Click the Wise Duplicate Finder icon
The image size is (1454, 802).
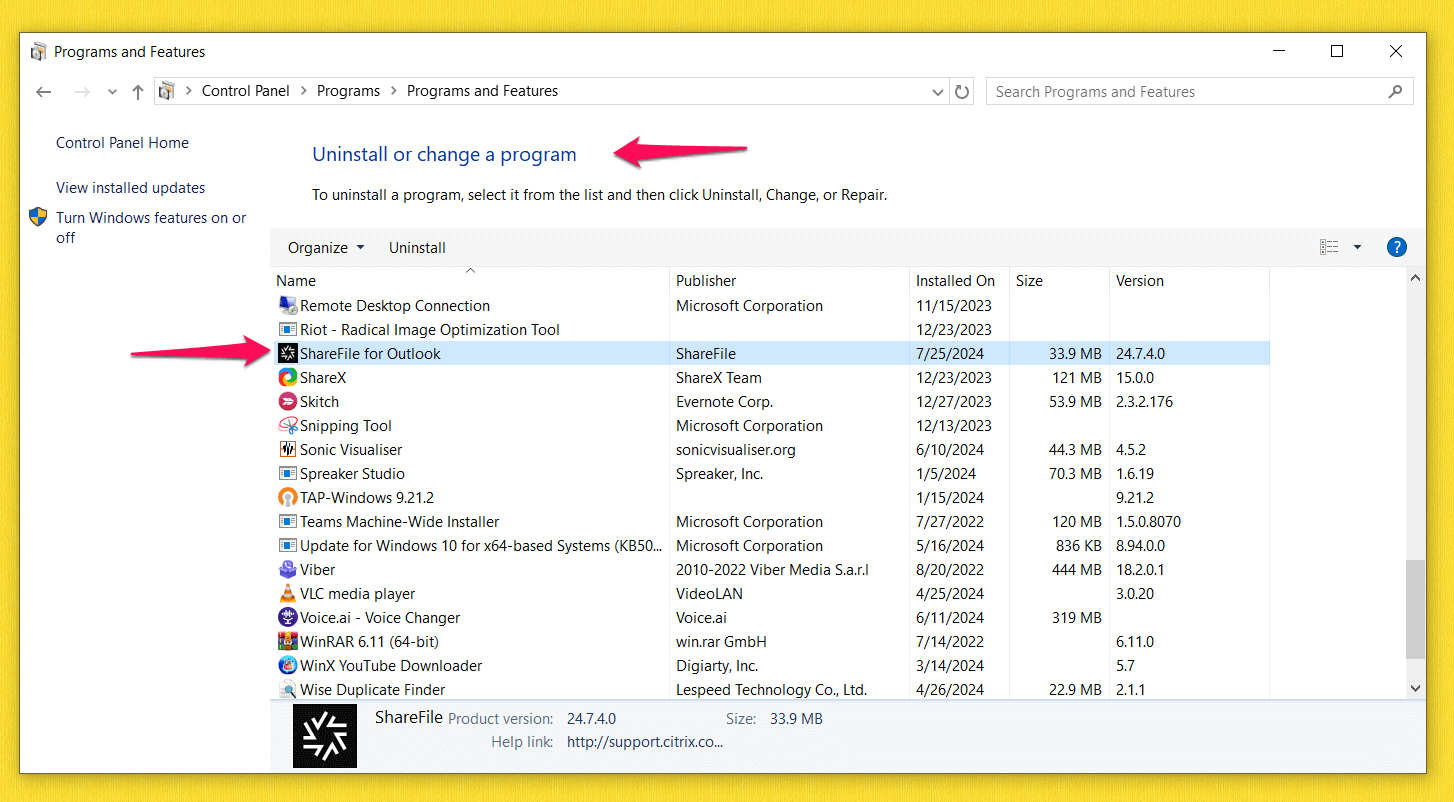[x=288, y=689]
